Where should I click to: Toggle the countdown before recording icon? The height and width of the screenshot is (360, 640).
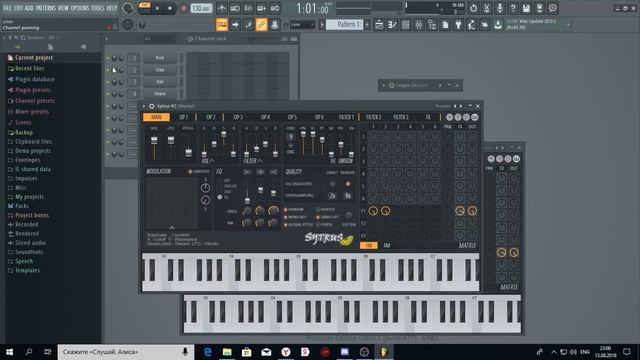(x=248, y=8)
